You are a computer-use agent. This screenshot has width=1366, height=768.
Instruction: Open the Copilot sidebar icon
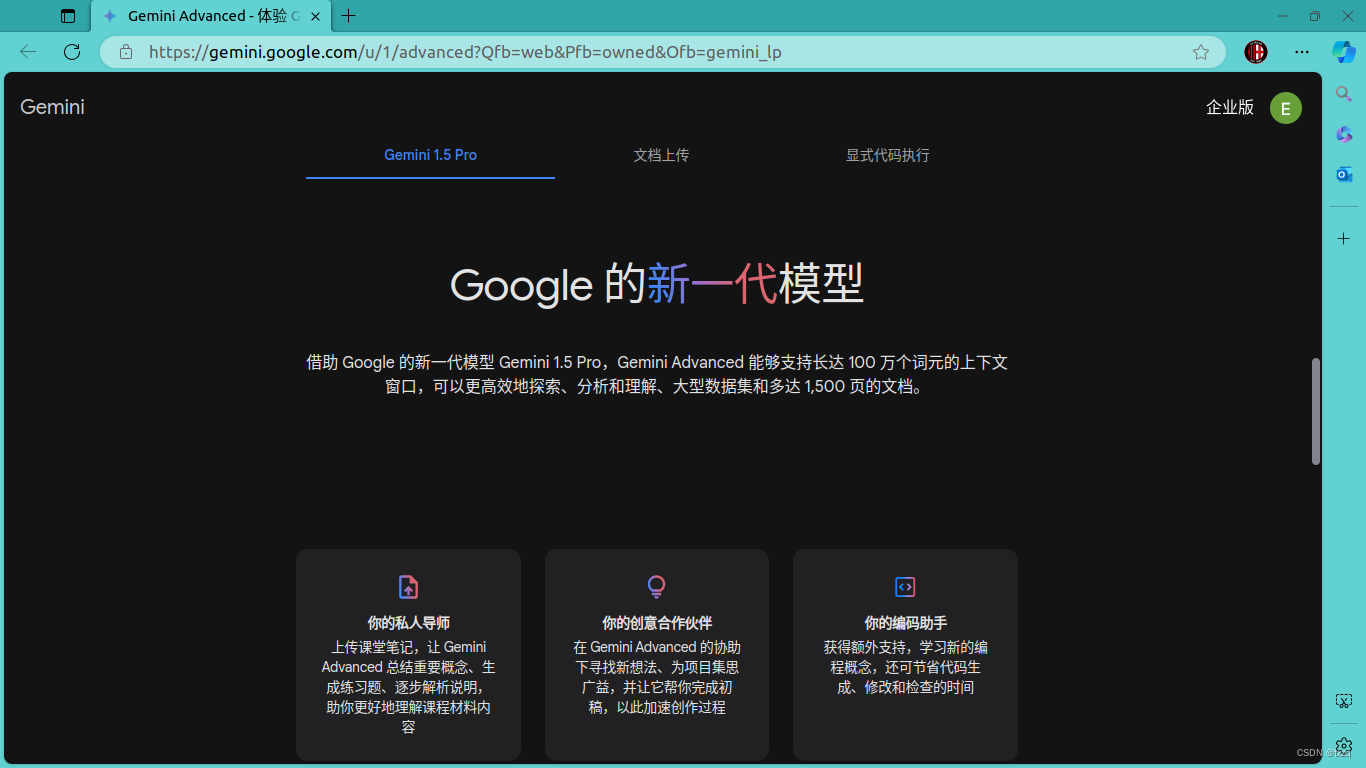coord(1344,51)
